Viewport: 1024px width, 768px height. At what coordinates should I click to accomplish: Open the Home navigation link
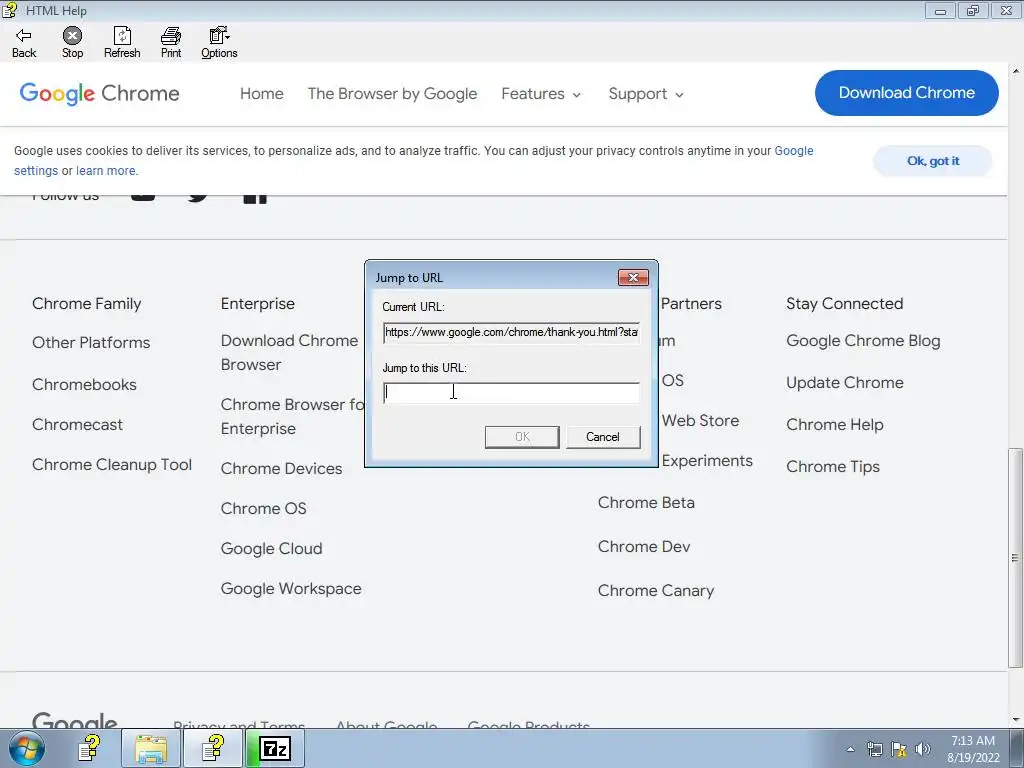[x=261, y=94]
